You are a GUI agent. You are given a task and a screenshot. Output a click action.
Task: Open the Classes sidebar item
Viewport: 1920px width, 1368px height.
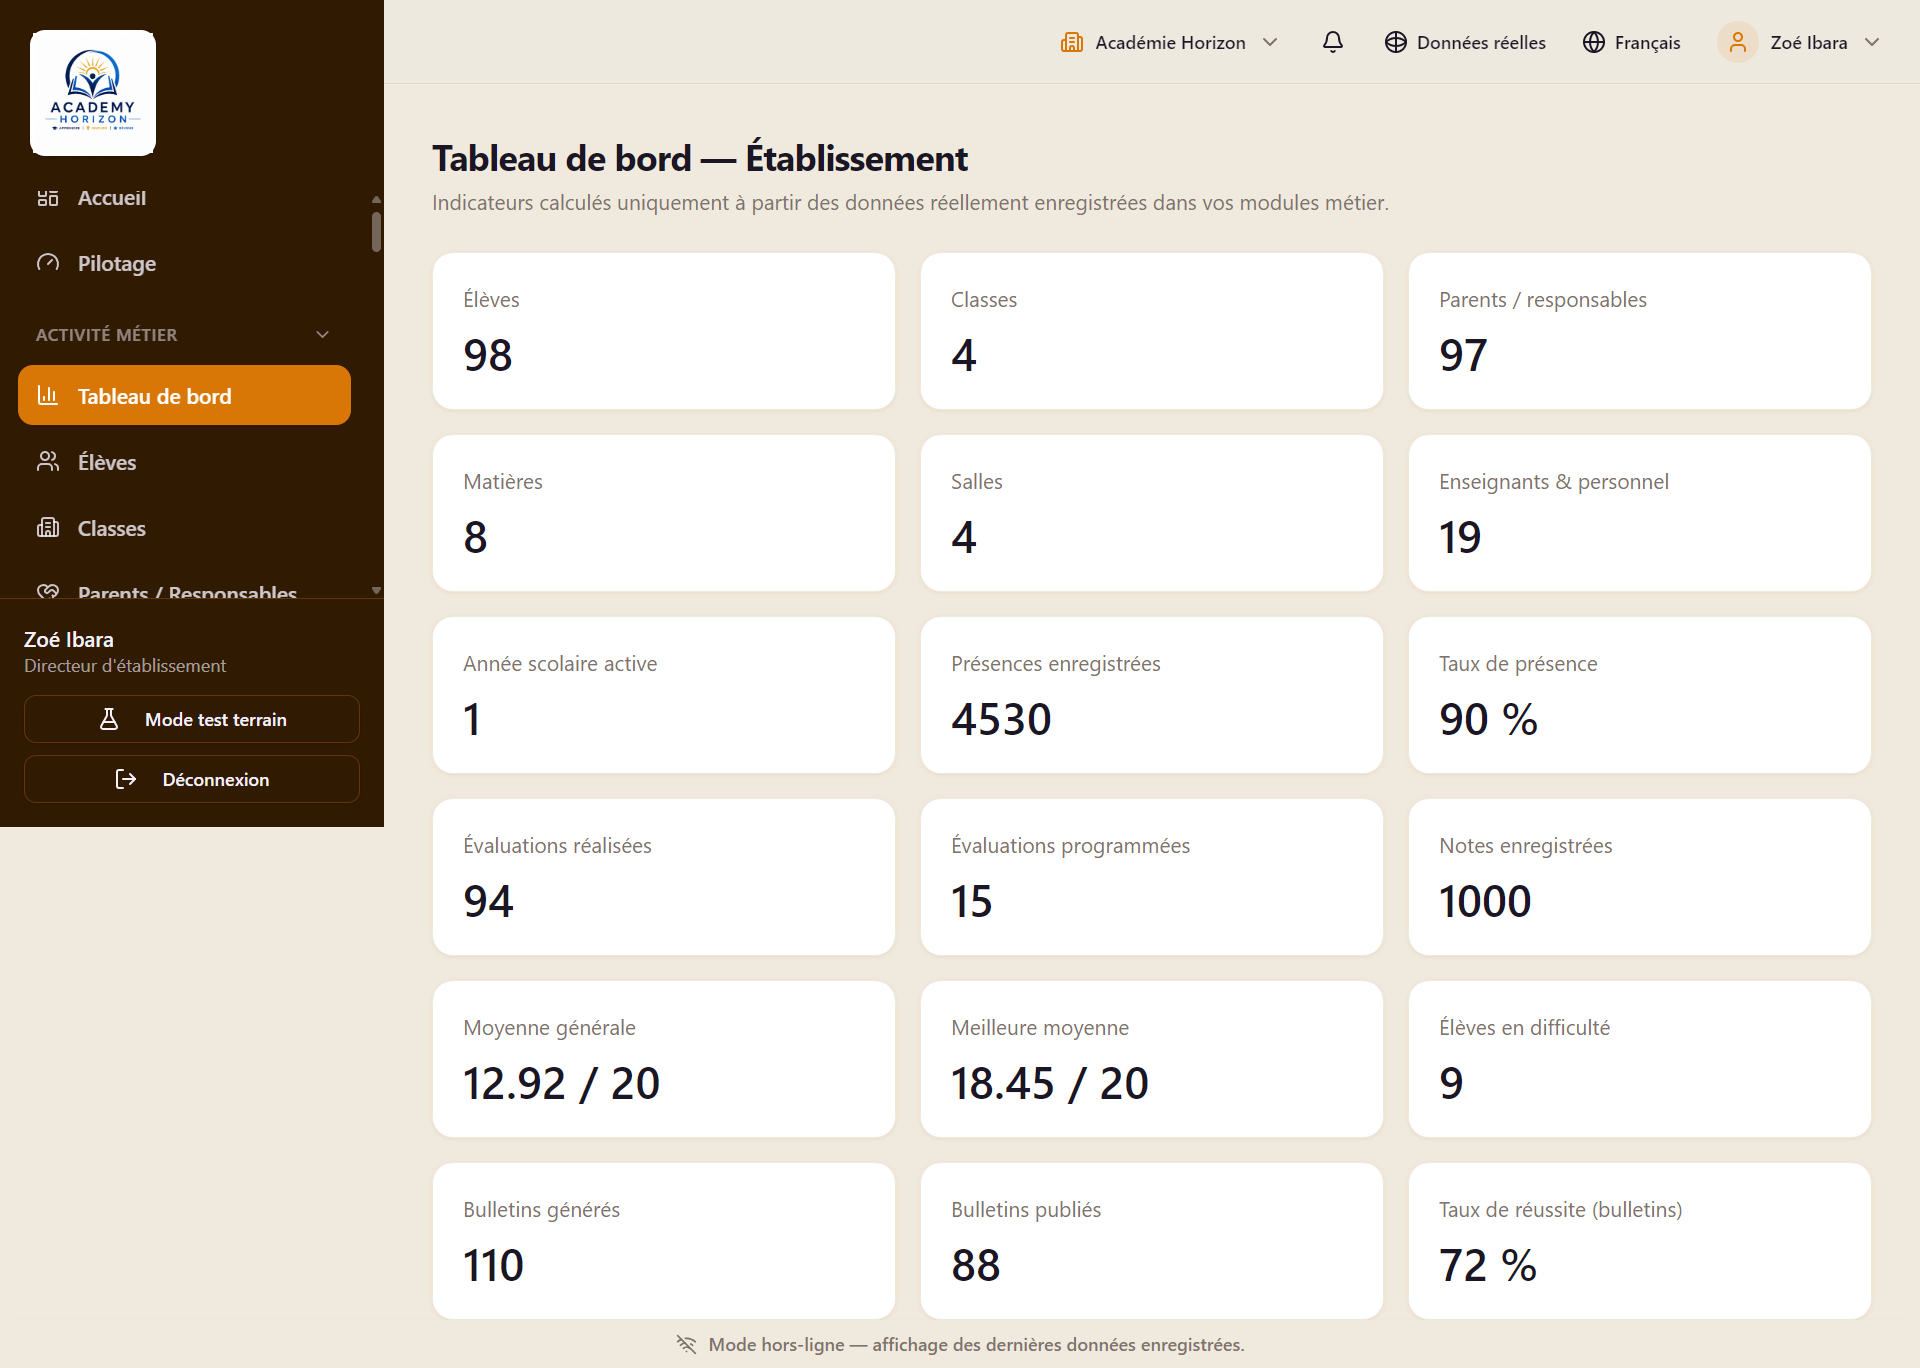coord(185,527)
